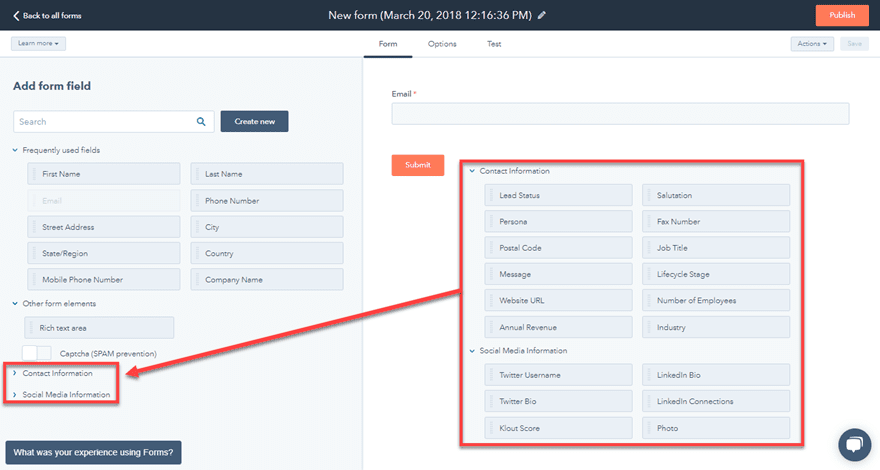Click the Email input field in the form preview

620,113
